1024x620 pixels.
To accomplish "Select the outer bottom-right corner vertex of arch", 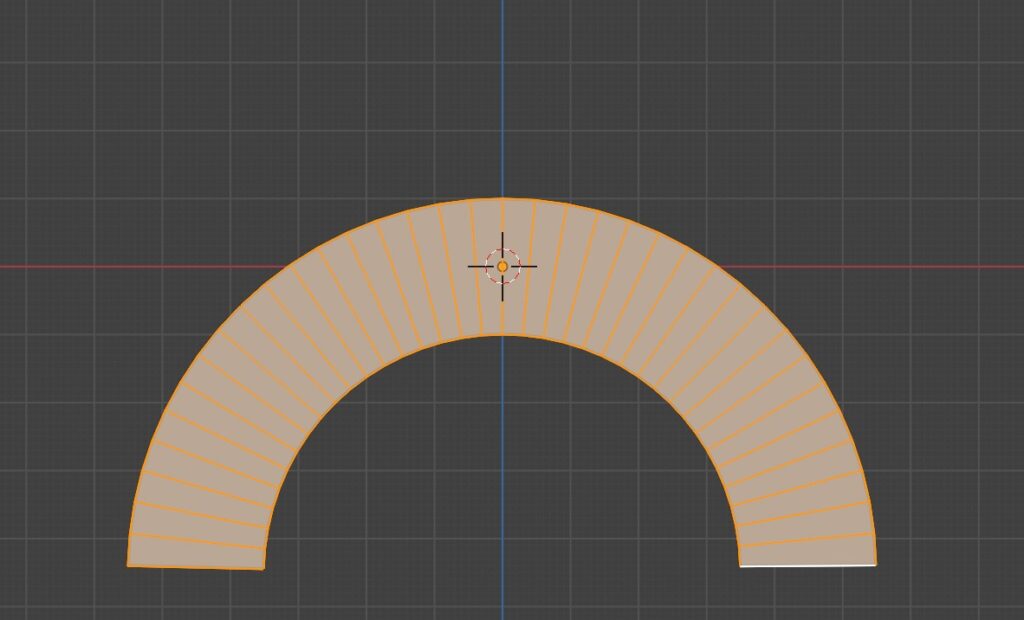I will 876,565.
